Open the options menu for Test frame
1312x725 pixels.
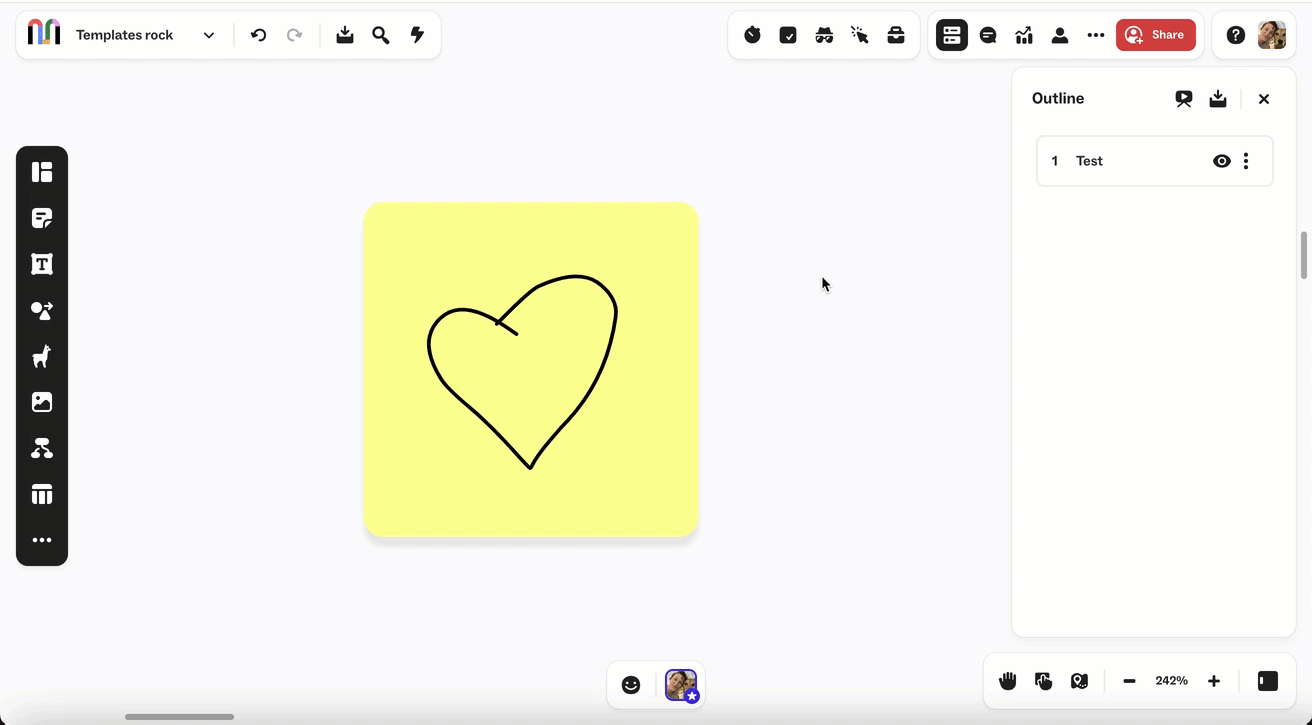(x=1246, y=161)
